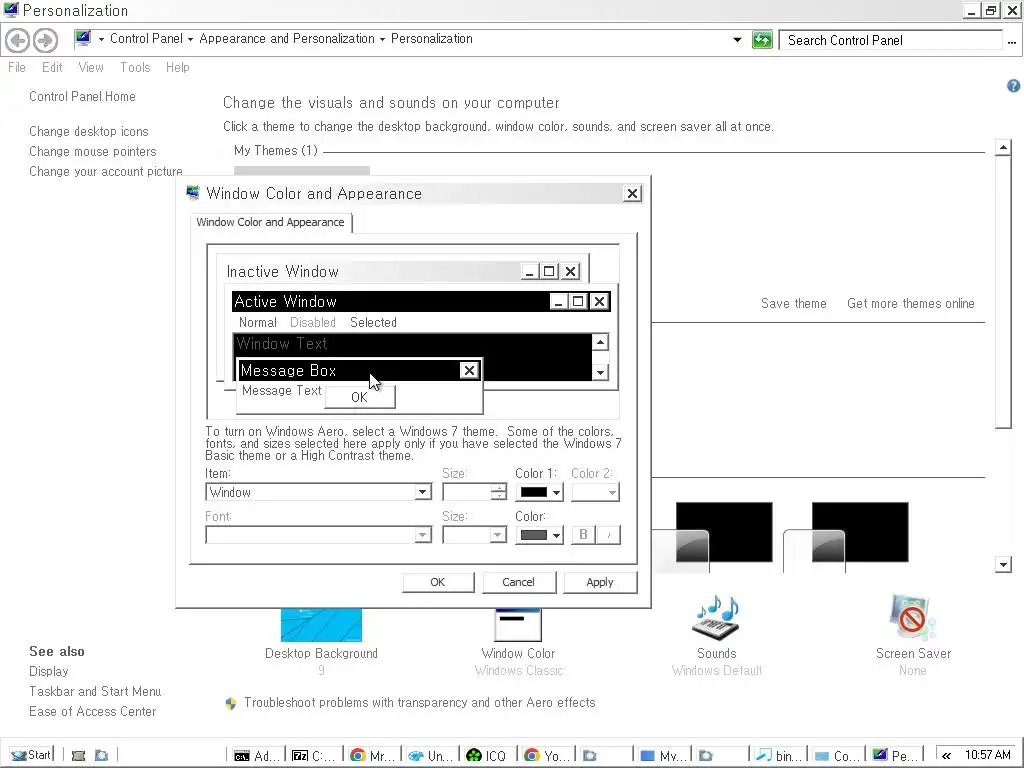This screenshot has width=1024, height=768.
Task: Click the theme list scroll down arrow
Action: (1003, 564)
